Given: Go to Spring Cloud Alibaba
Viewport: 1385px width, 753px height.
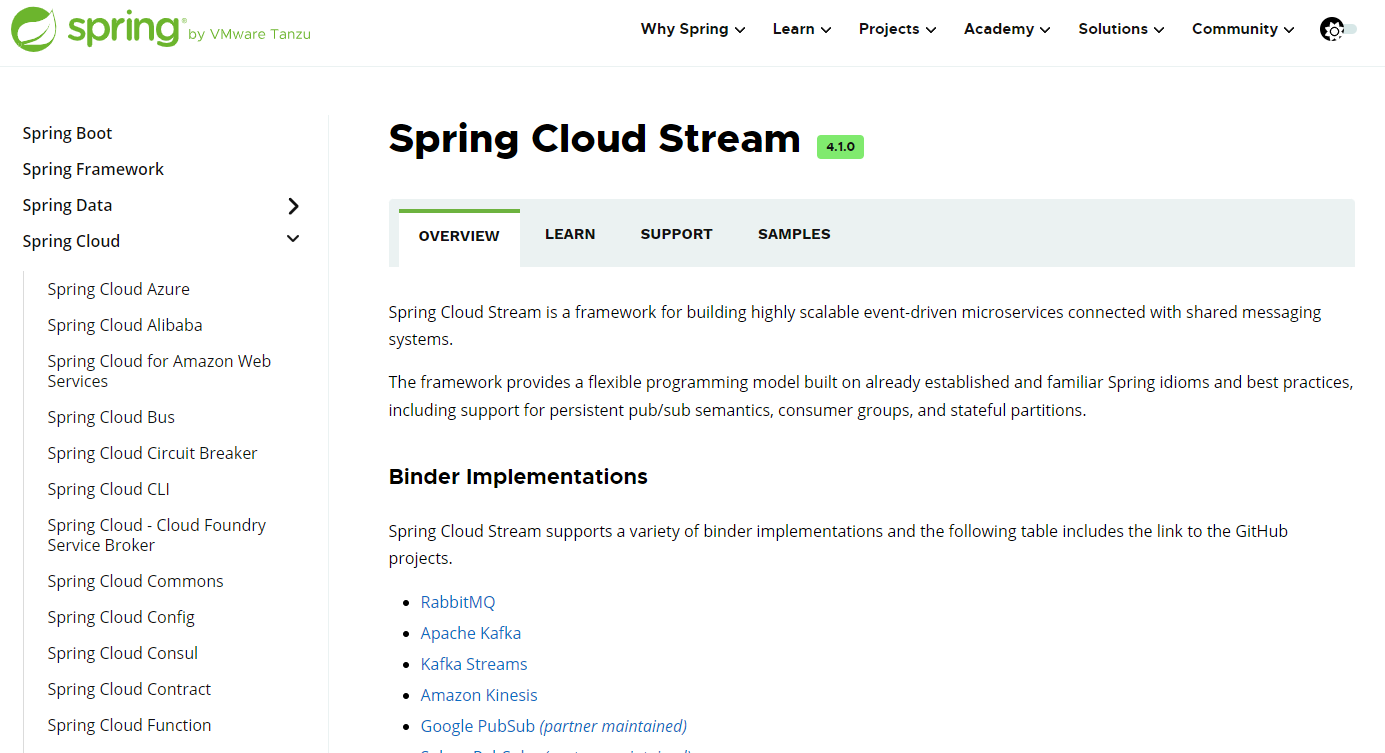Looking at the screenshot, I should [125, 325].
